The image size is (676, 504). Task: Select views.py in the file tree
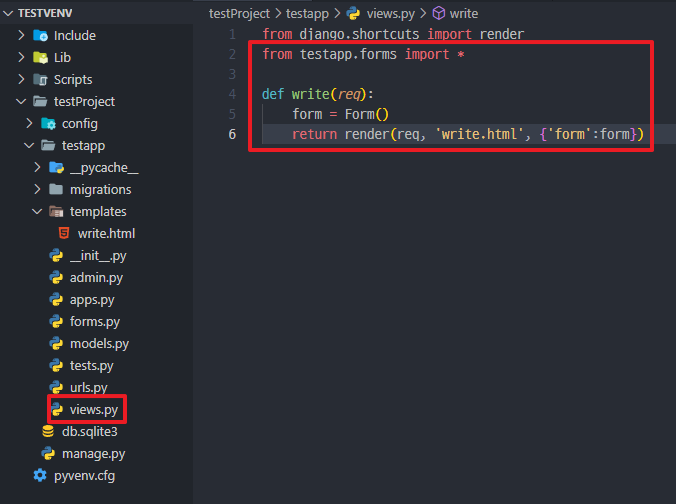tap(94, 409)
